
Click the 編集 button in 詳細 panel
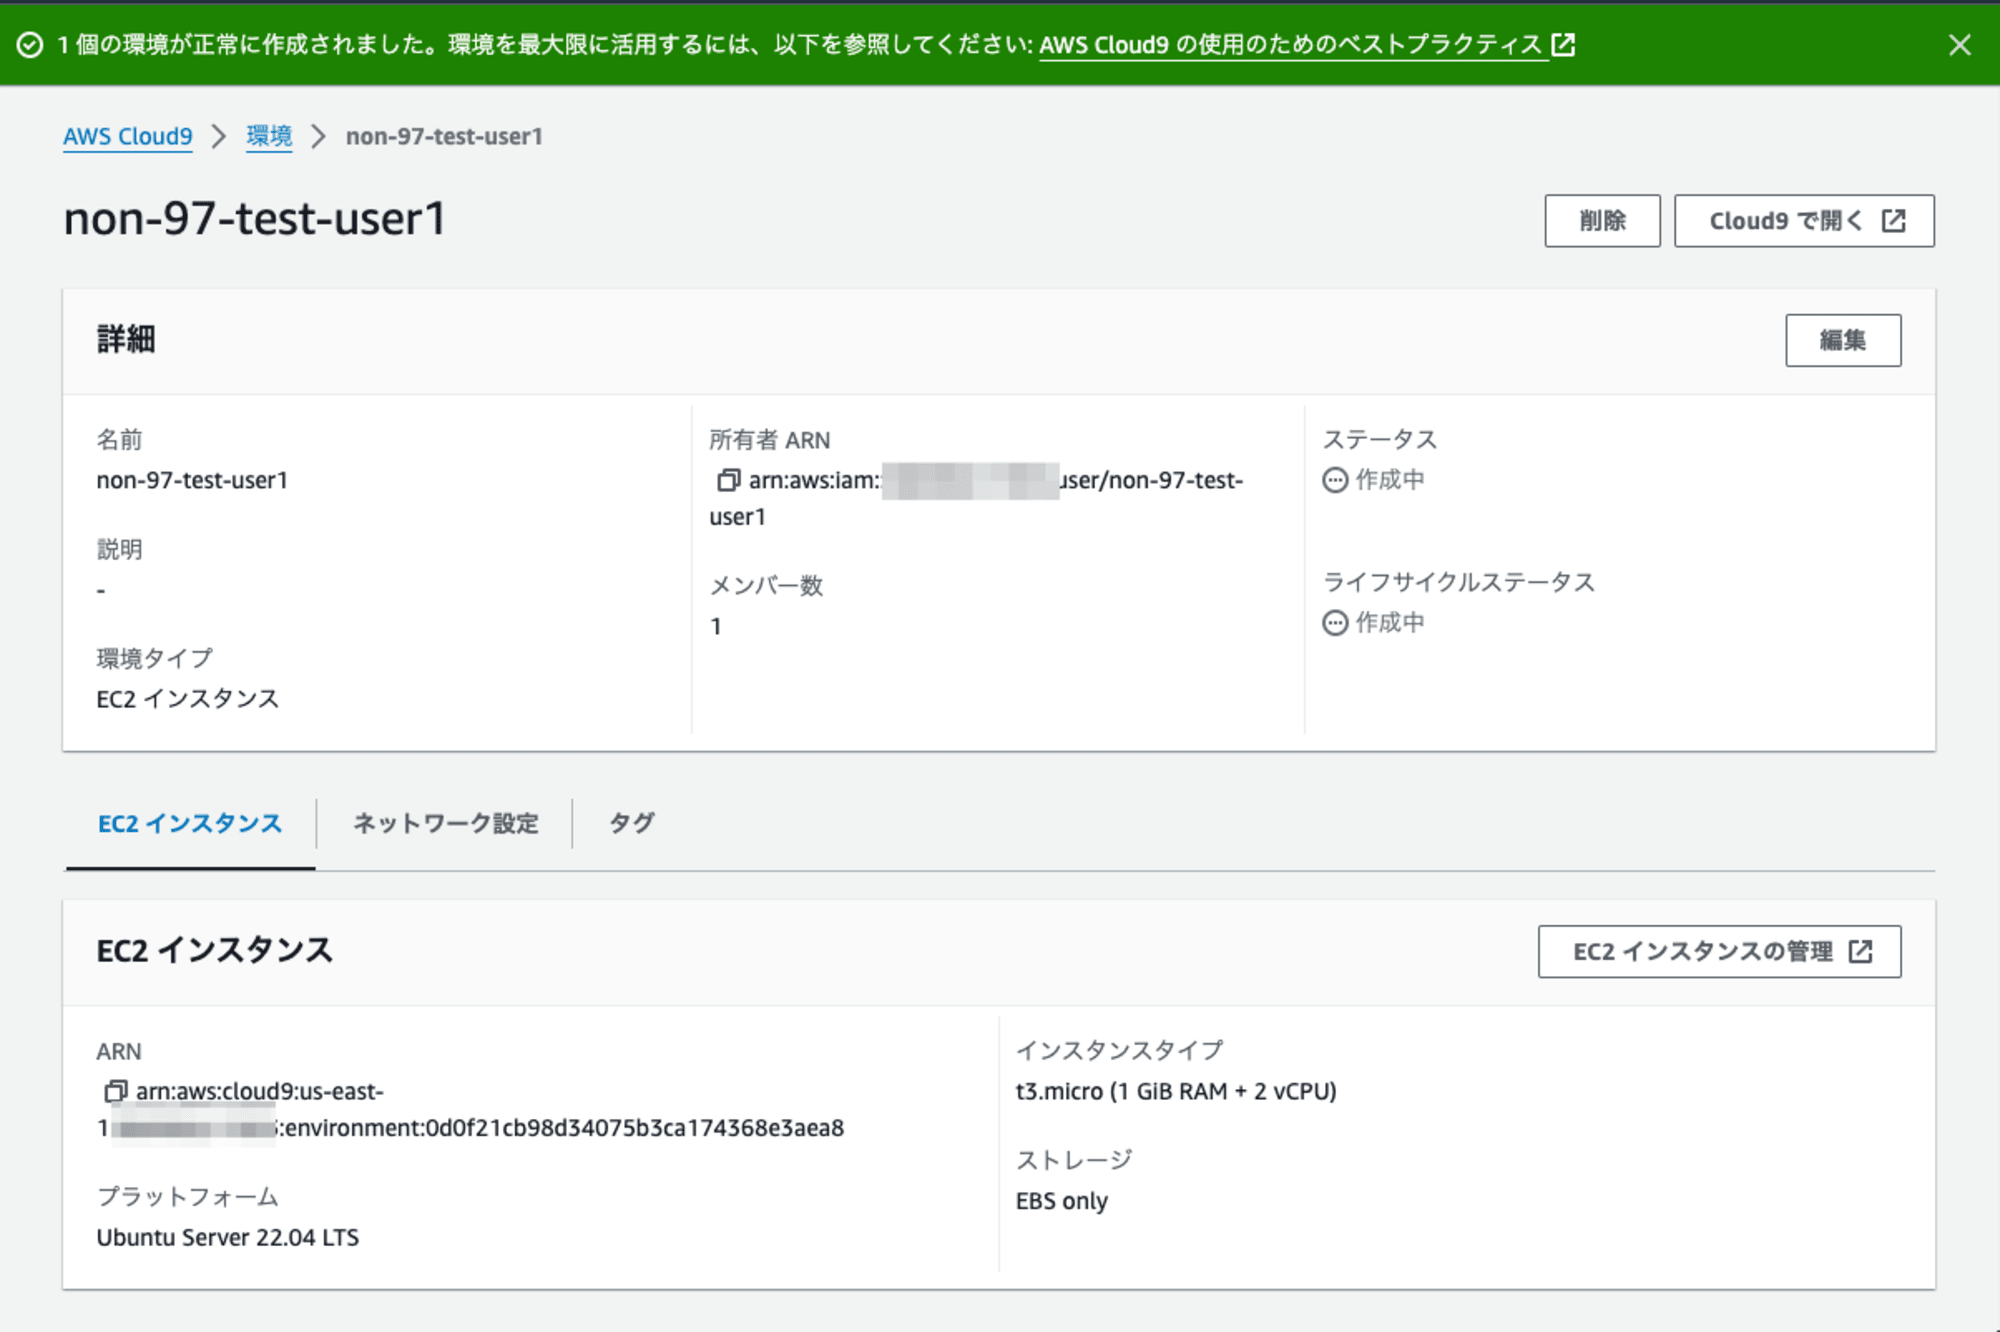1843,341
